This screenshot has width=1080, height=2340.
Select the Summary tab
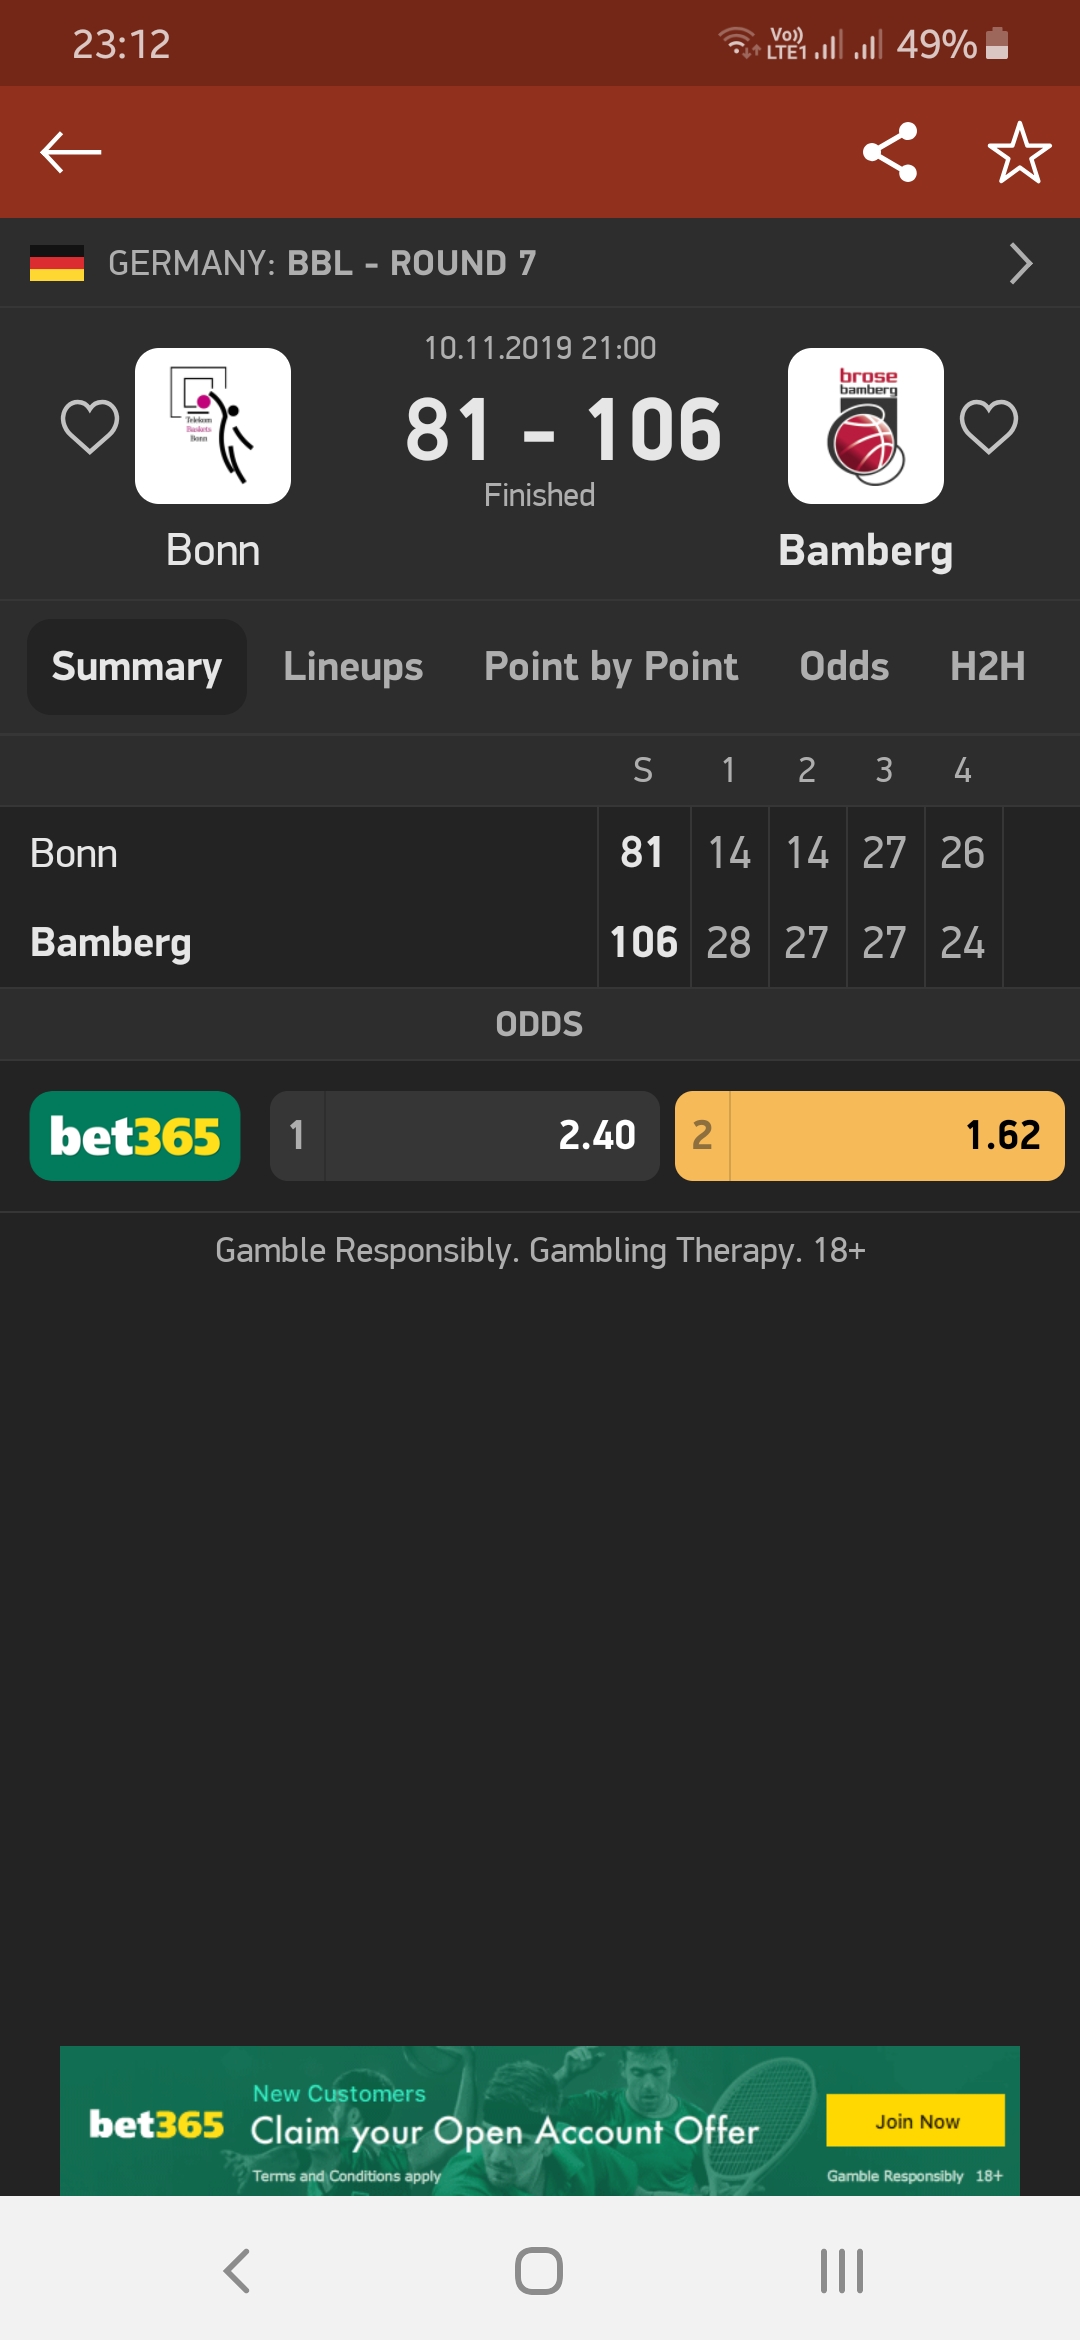click(137, 667)
